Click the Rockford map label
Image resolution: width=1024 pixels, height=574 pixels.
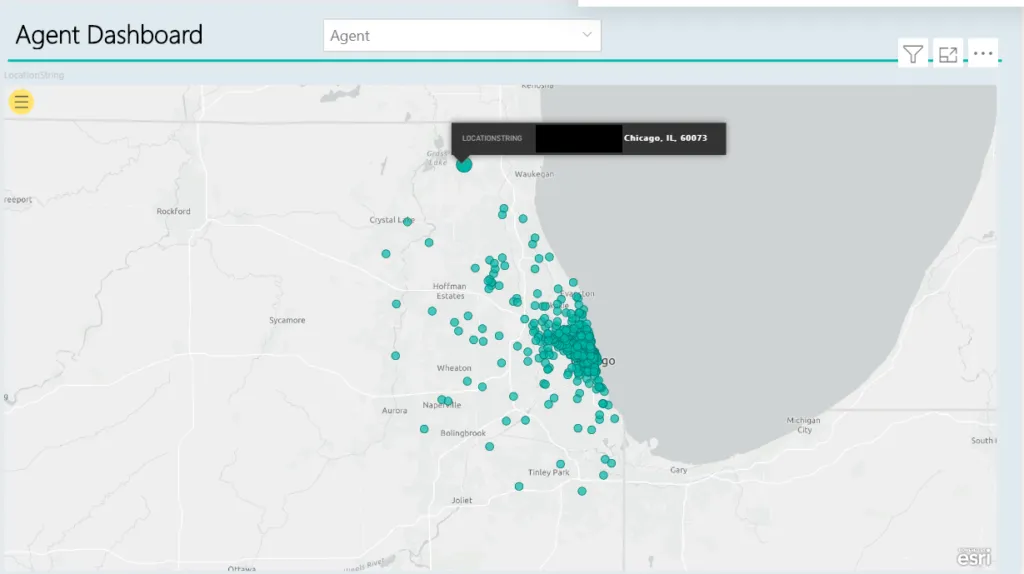(x=174, y=212)
